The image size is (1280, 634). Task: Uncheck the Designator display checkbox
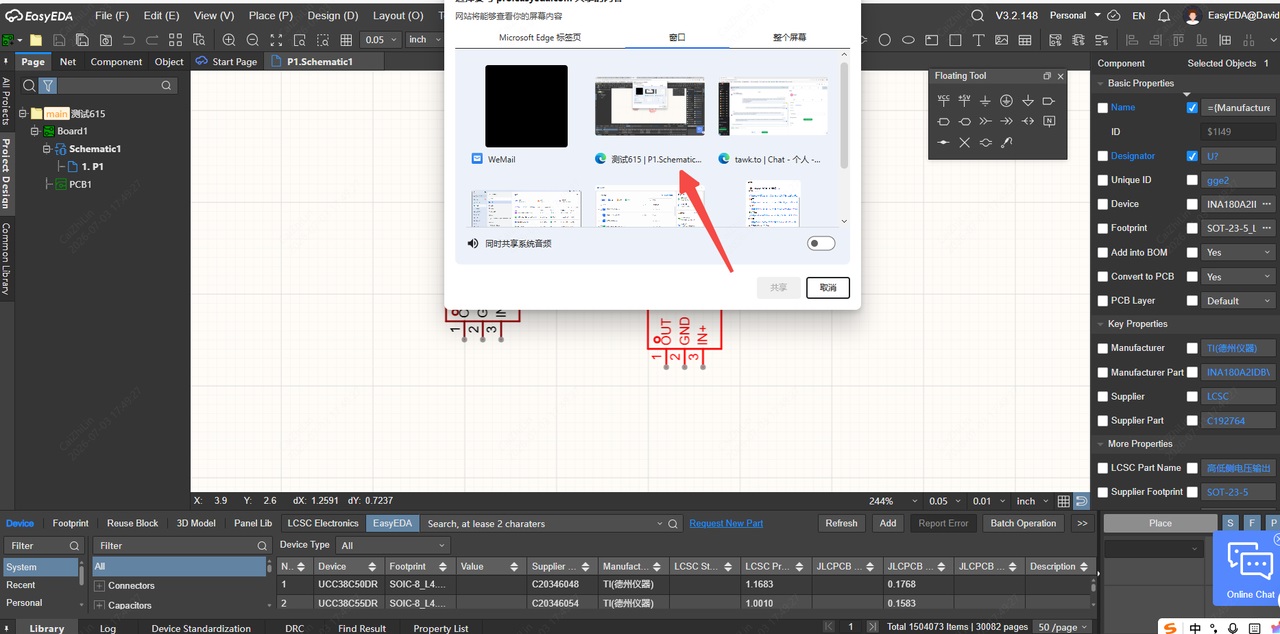point(1192,156)
